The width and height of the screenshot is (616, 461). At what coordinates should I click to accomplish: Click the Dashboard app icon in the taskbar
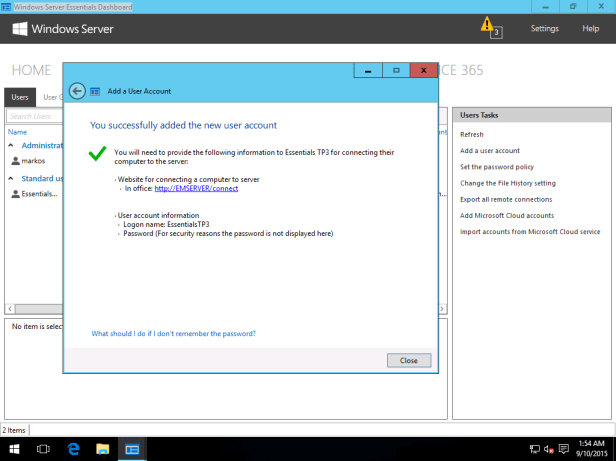pyautogui.click(x=132, y=450)
